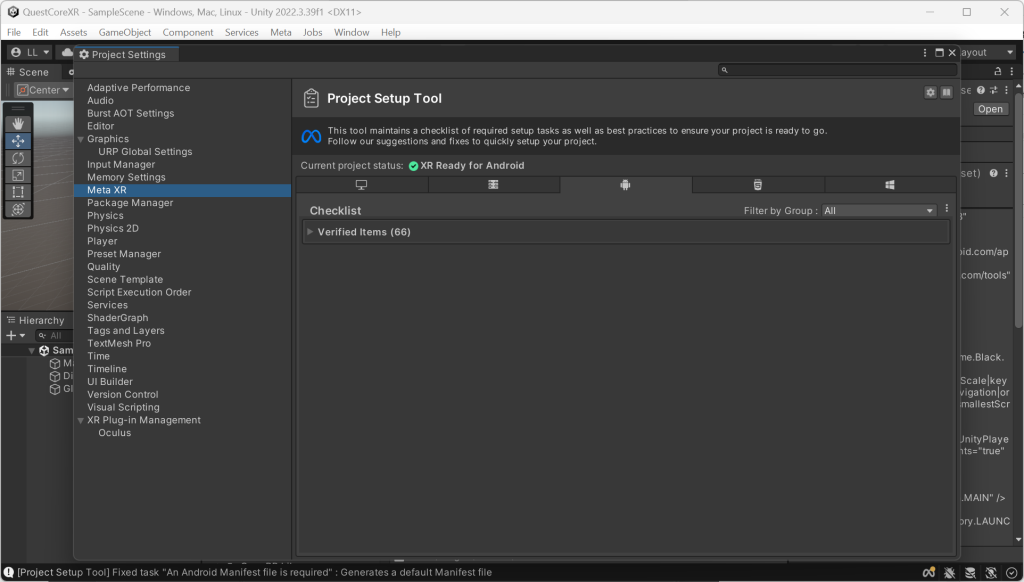Select the Scale tool in Scene toolbar
The width and height of the screenshot is (1024, 582).
18,174
